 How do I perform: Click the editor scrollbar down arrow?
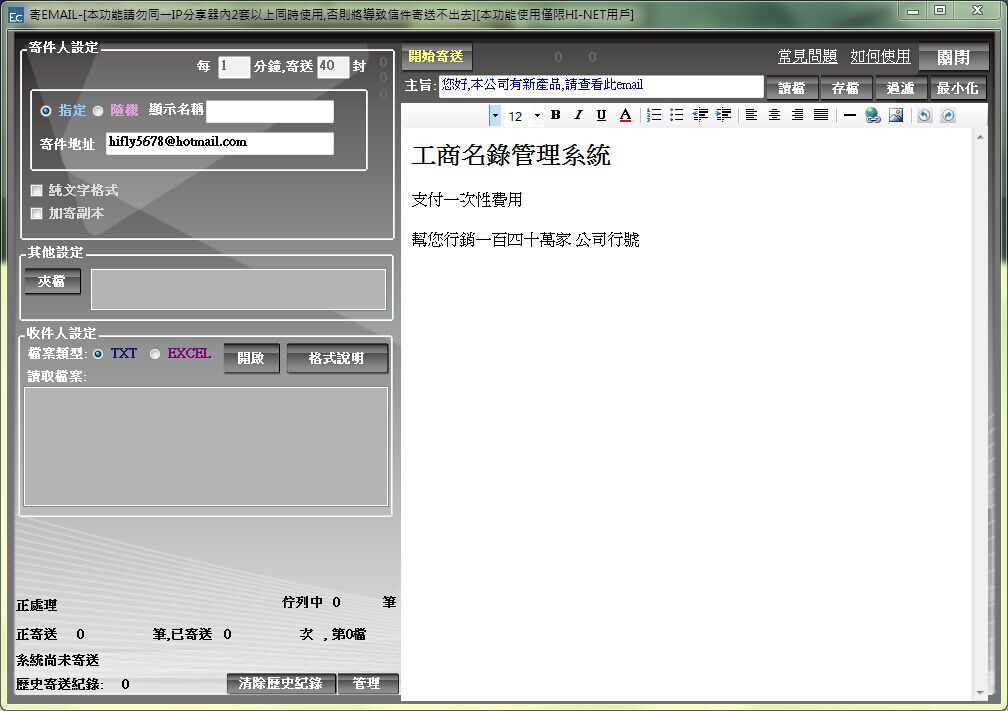[x=980, y=693]
